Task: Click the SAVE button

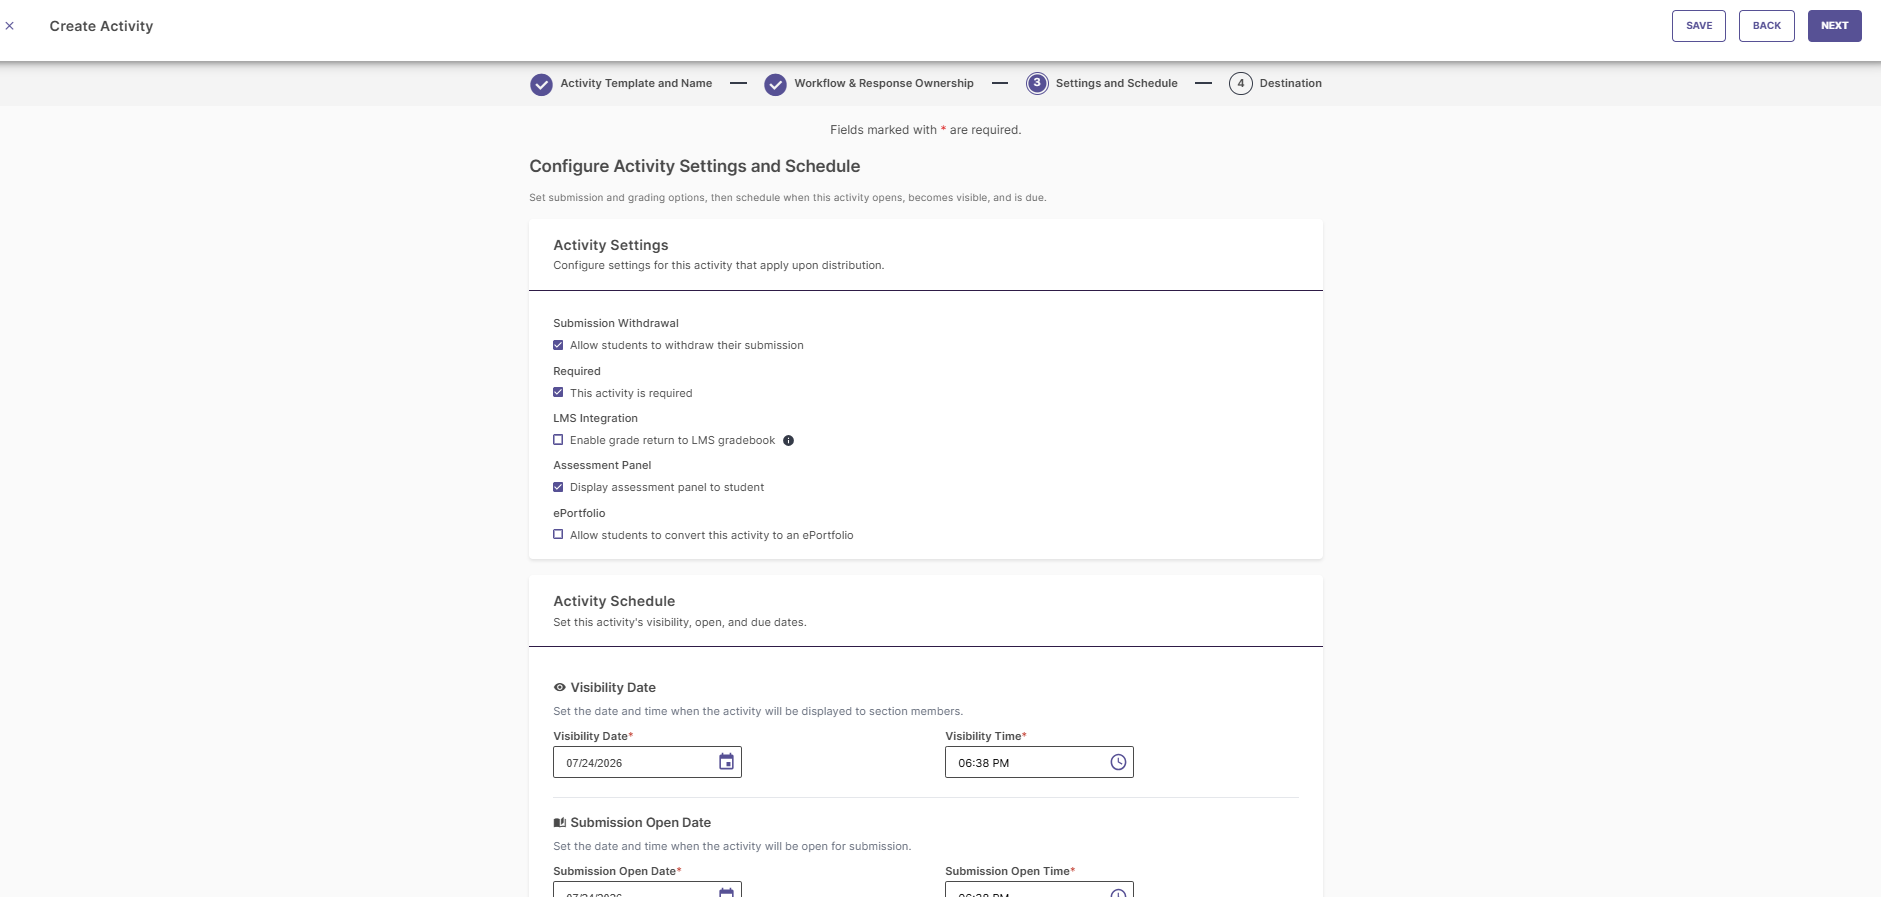Action: [x=1699, y=26]
